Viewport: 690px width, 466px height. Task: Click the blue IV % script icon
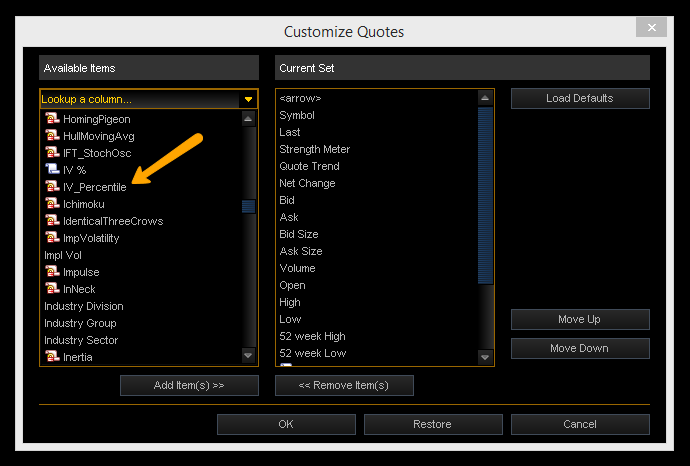pos(52,170)
